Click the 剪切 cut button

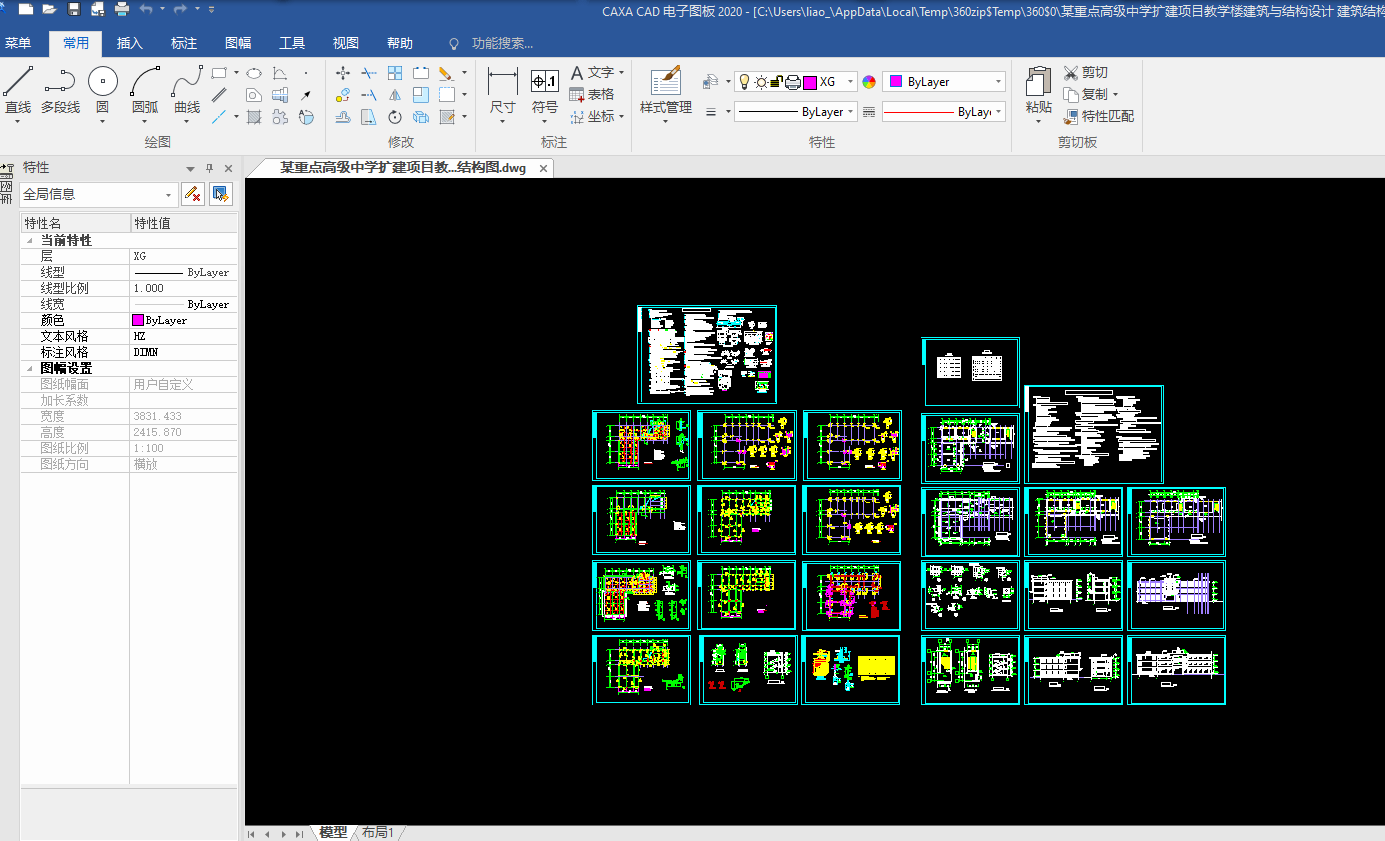coord(1086,73)
